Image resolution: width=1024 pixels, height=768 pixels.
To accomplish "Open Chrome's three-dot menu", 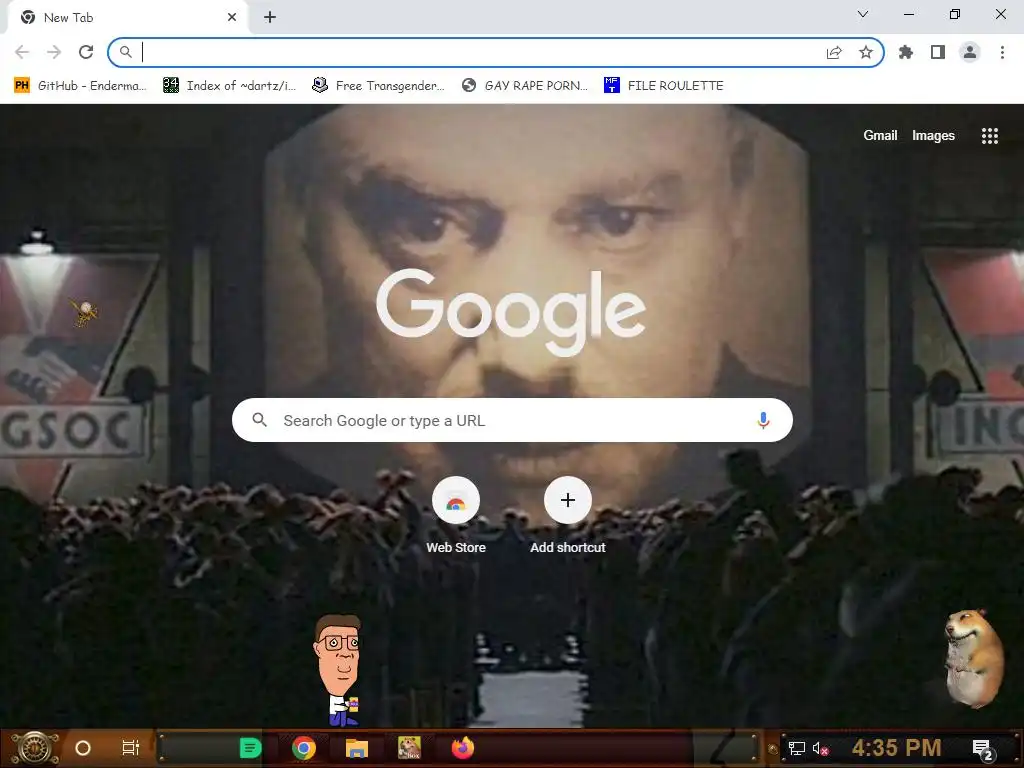I will (1002, 52).
